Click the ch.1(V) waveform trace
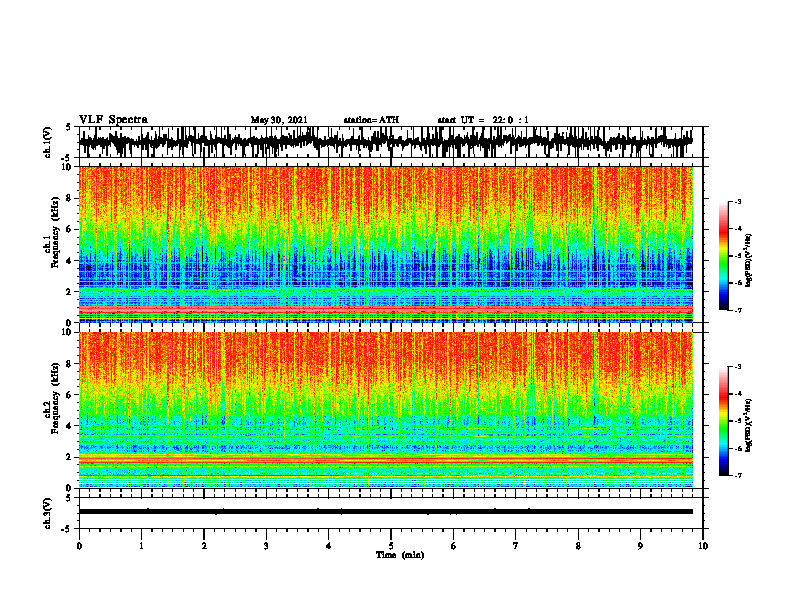 click(385, 142)
